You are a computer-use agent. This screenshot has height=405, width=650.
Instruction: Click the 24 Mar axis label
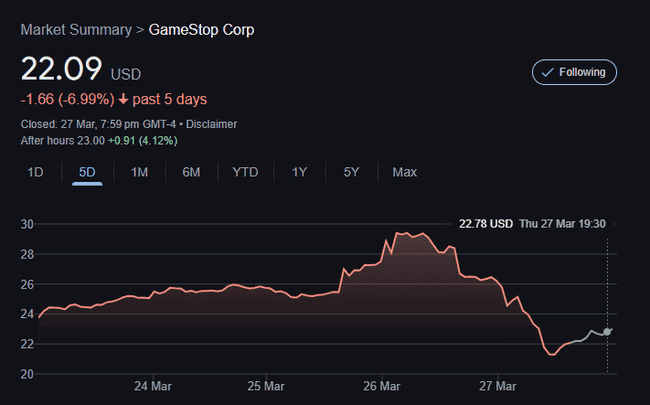click(x=152, y=386)
